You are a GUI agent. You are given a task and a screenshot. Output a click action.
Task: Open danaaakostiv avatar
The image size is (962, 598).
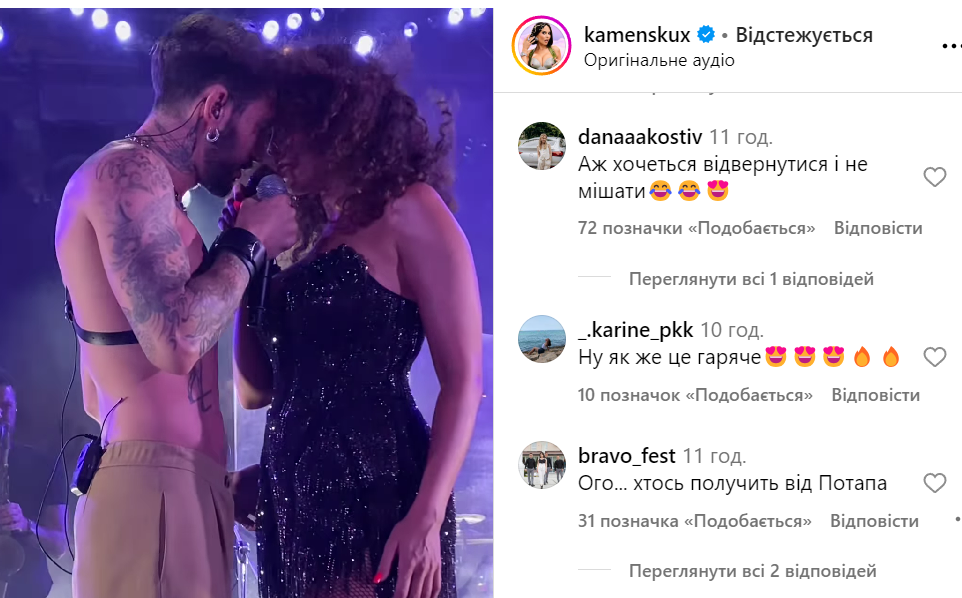point(541,145)
